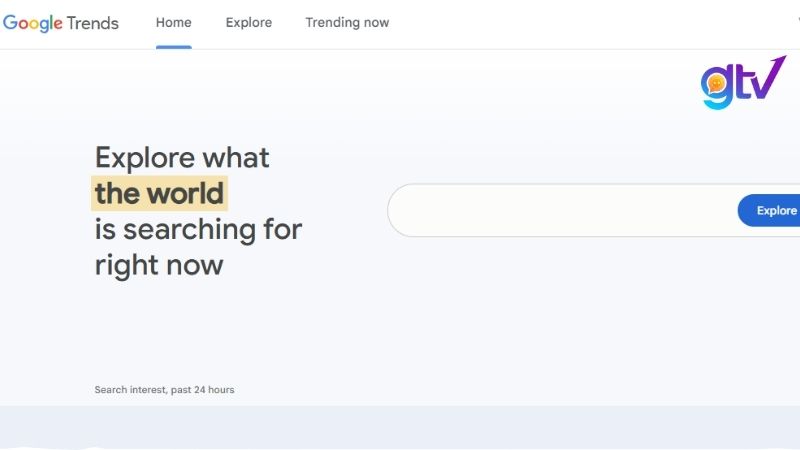Click the "right now" heading line

click(x=159, y=265)
